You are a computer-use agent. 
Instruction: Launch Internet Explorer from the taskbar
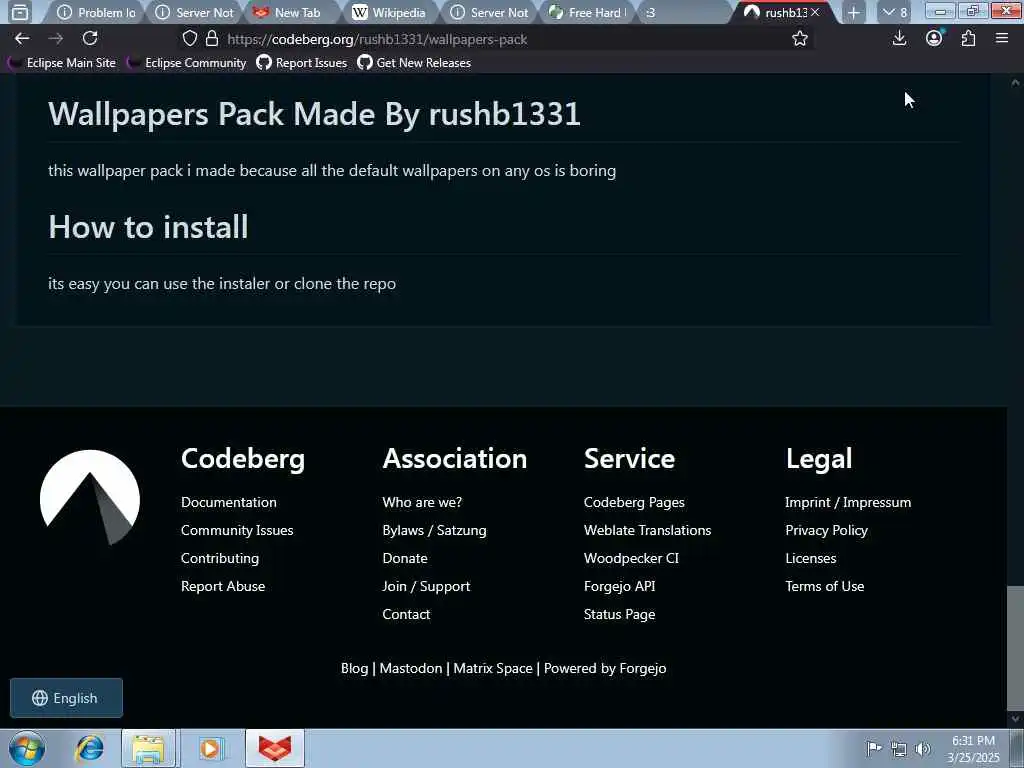(x=89, y=748)
